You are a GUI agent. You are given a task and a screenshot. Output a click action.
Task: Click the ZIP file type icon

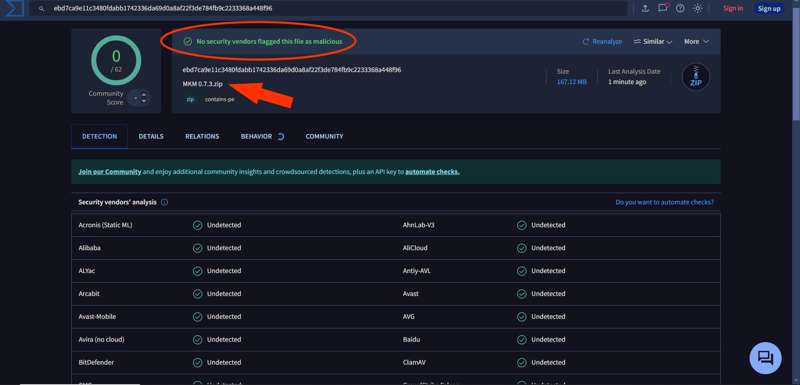pos(695,77)
